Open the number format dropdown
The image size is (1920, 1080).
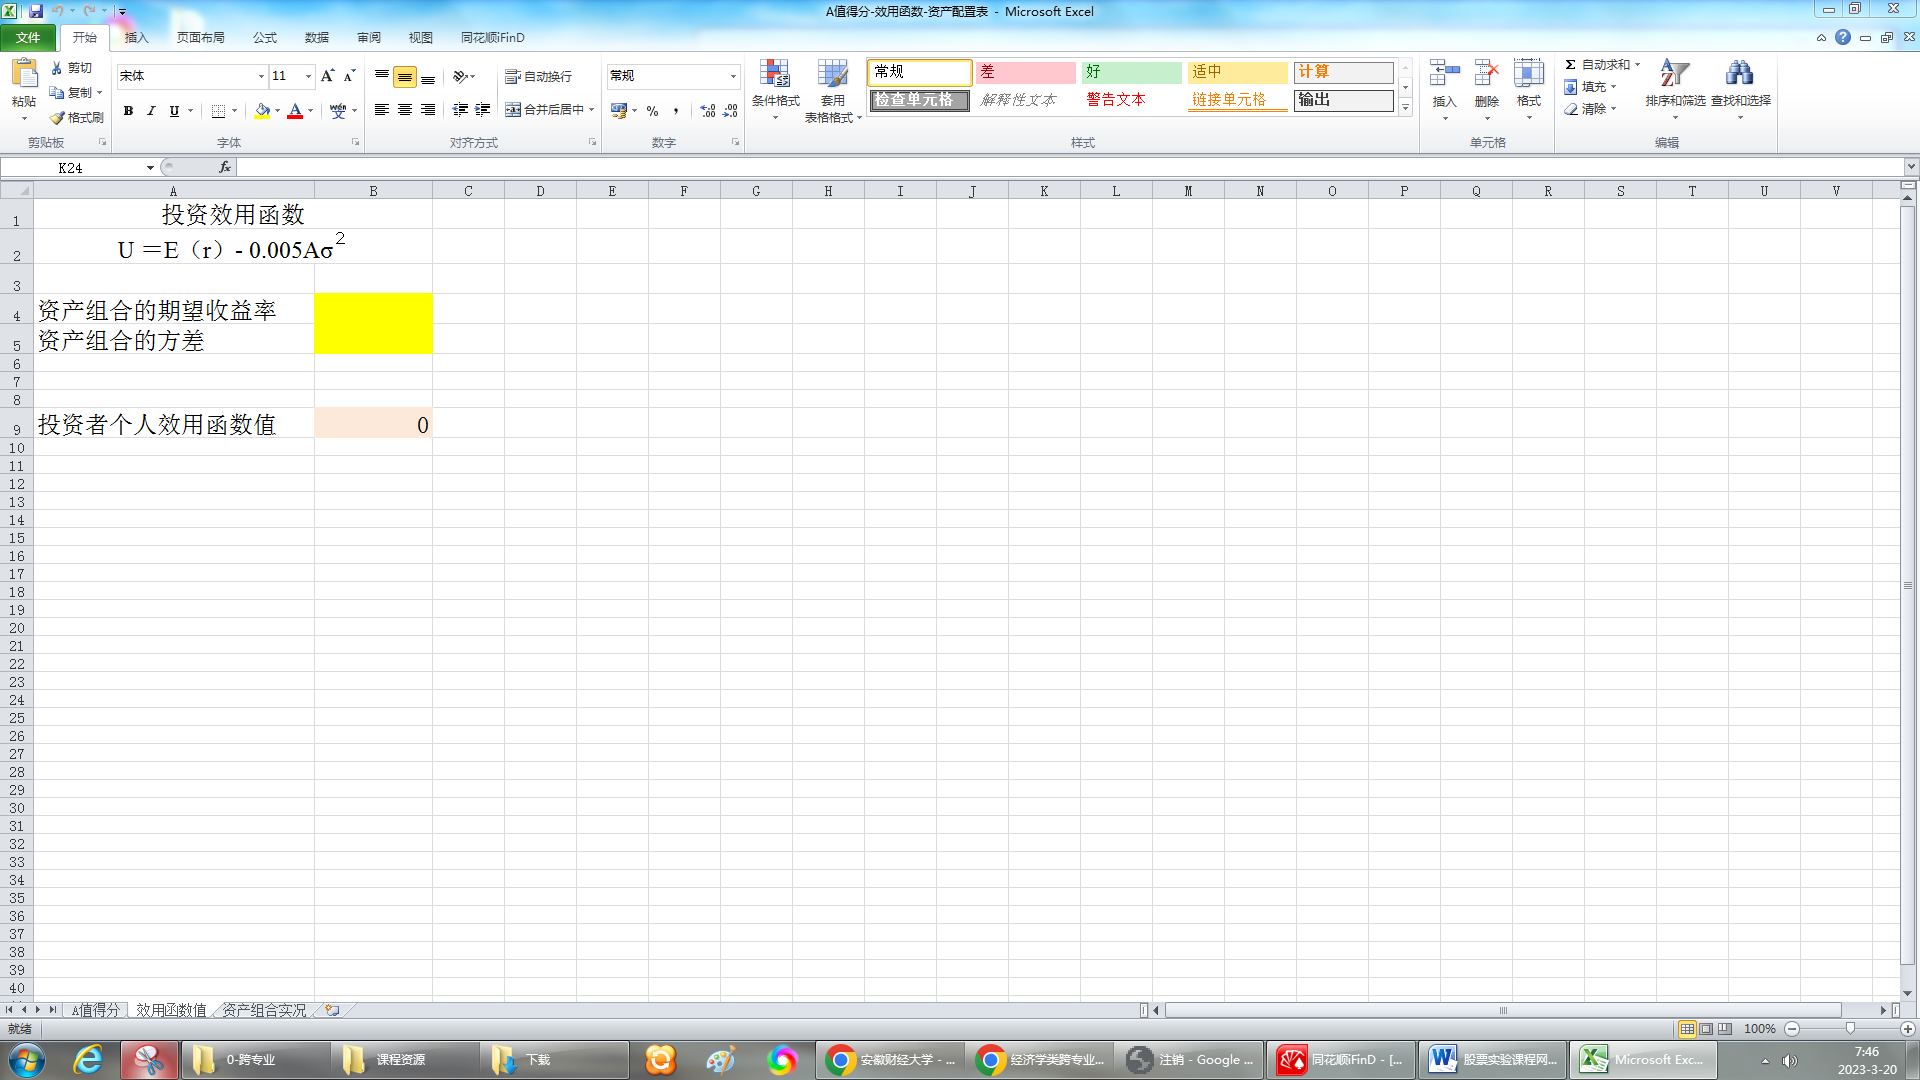733,76
